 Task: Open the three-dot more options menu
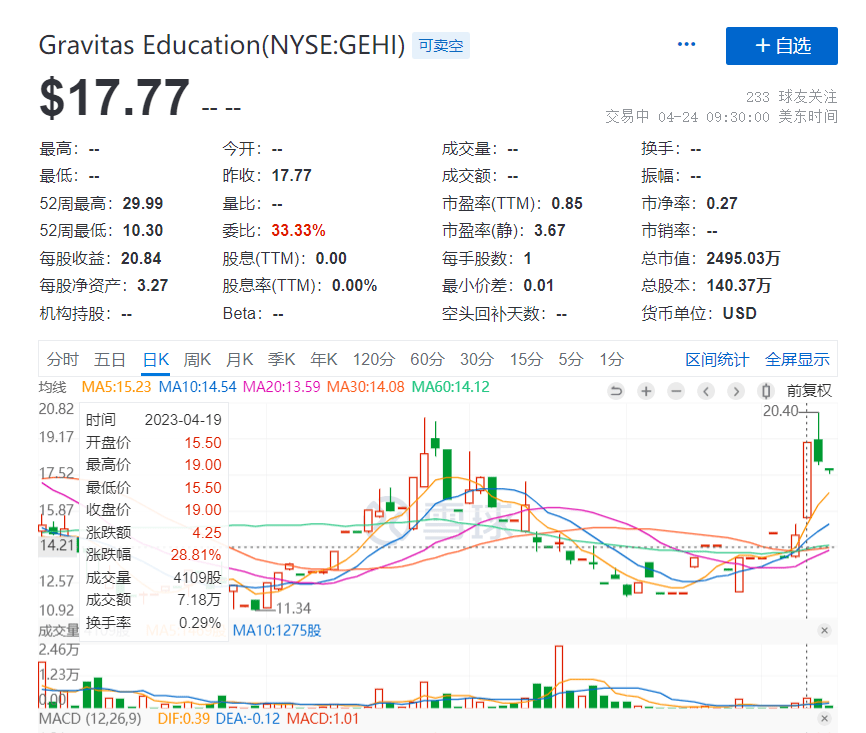coord(686,45)
